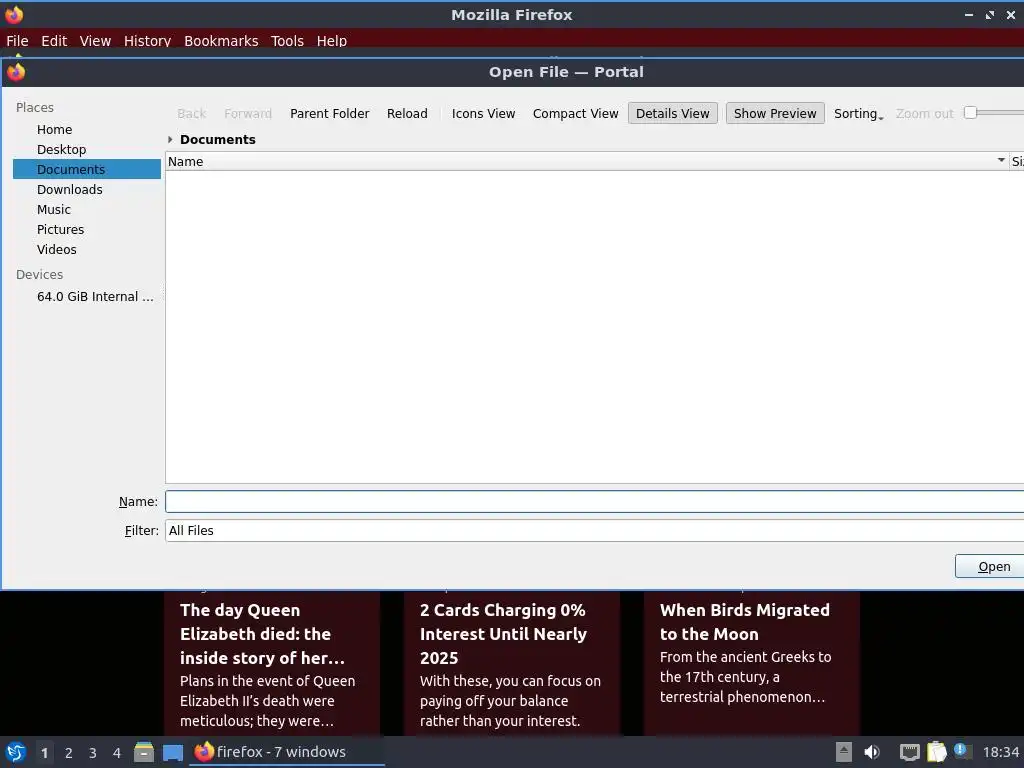Open the volume control tray icon
The width and height of the screenshot is (1024, 768).
872,752
